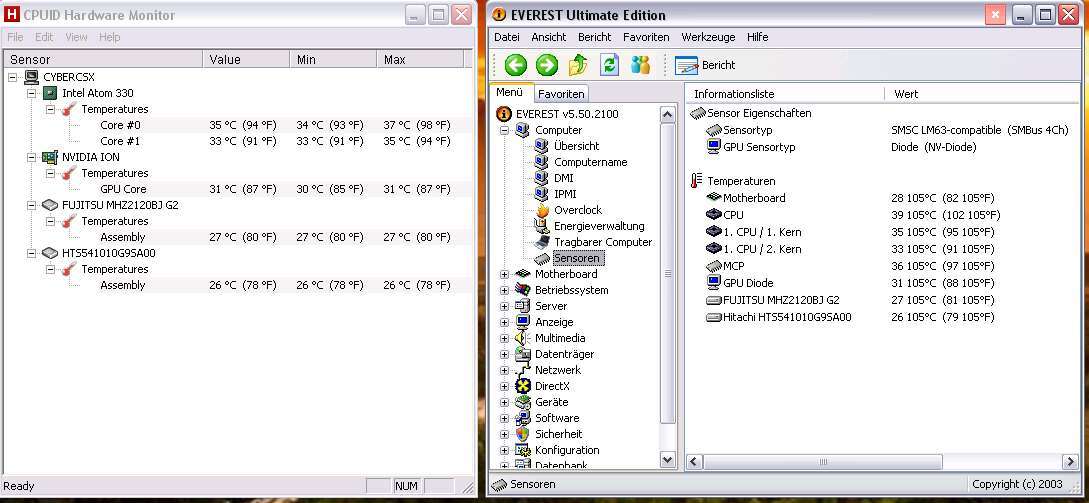
Task: Open the Bericht report button in toolbar
Action: pyautogui.click(x=705, y=65)
